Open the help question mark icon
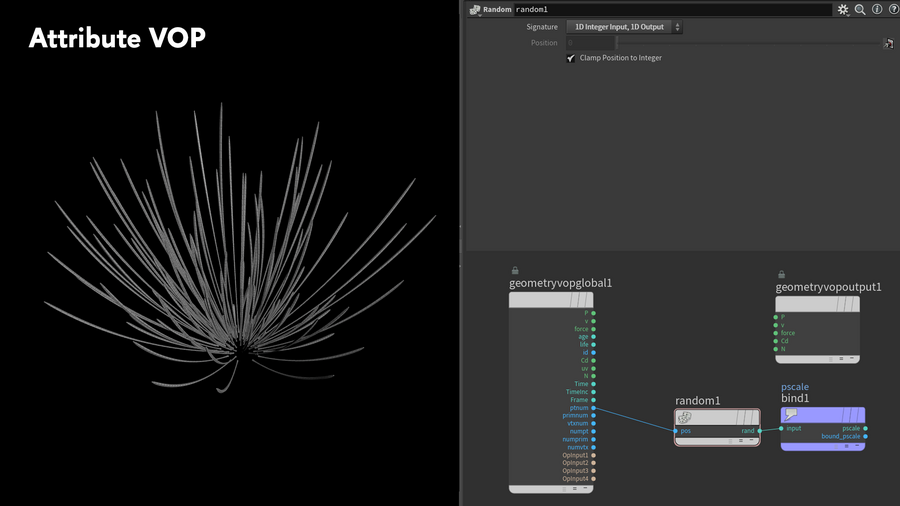 (x=893, y=9)
